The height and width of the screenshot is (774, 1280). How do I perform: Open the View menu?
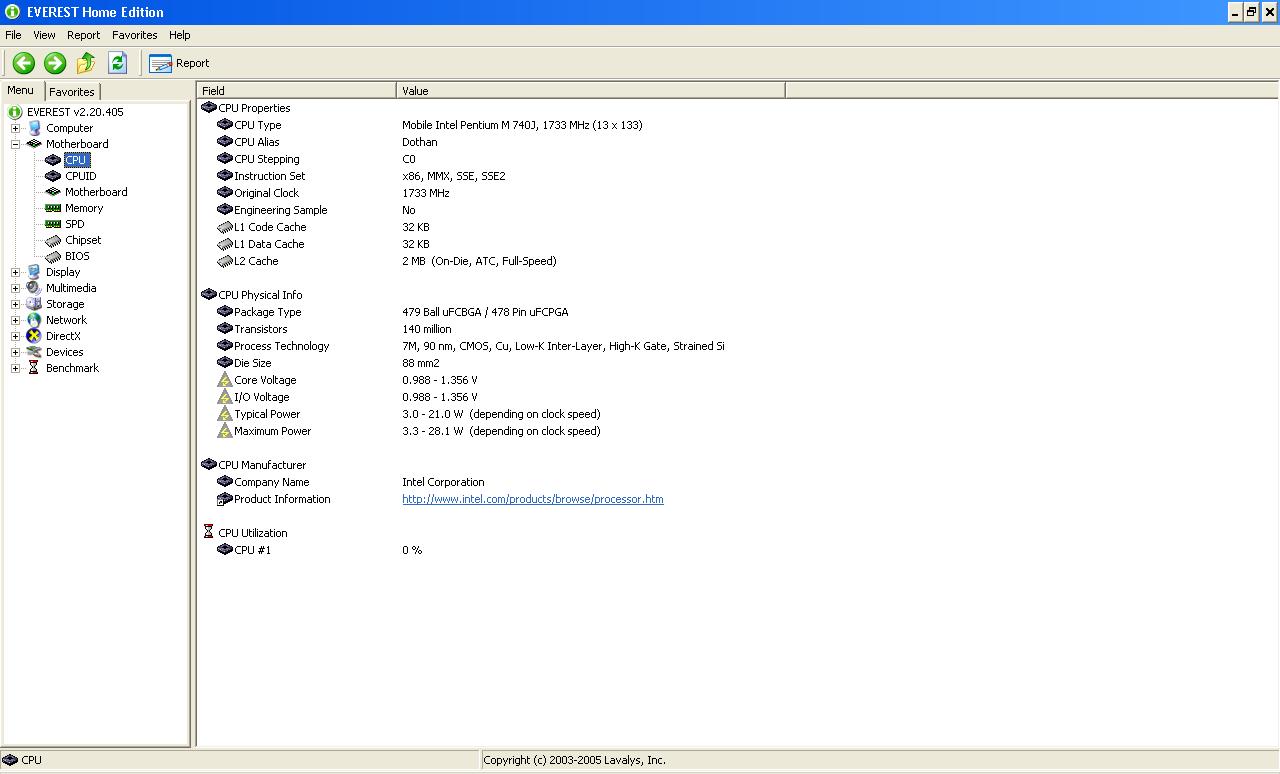point(44,35)
